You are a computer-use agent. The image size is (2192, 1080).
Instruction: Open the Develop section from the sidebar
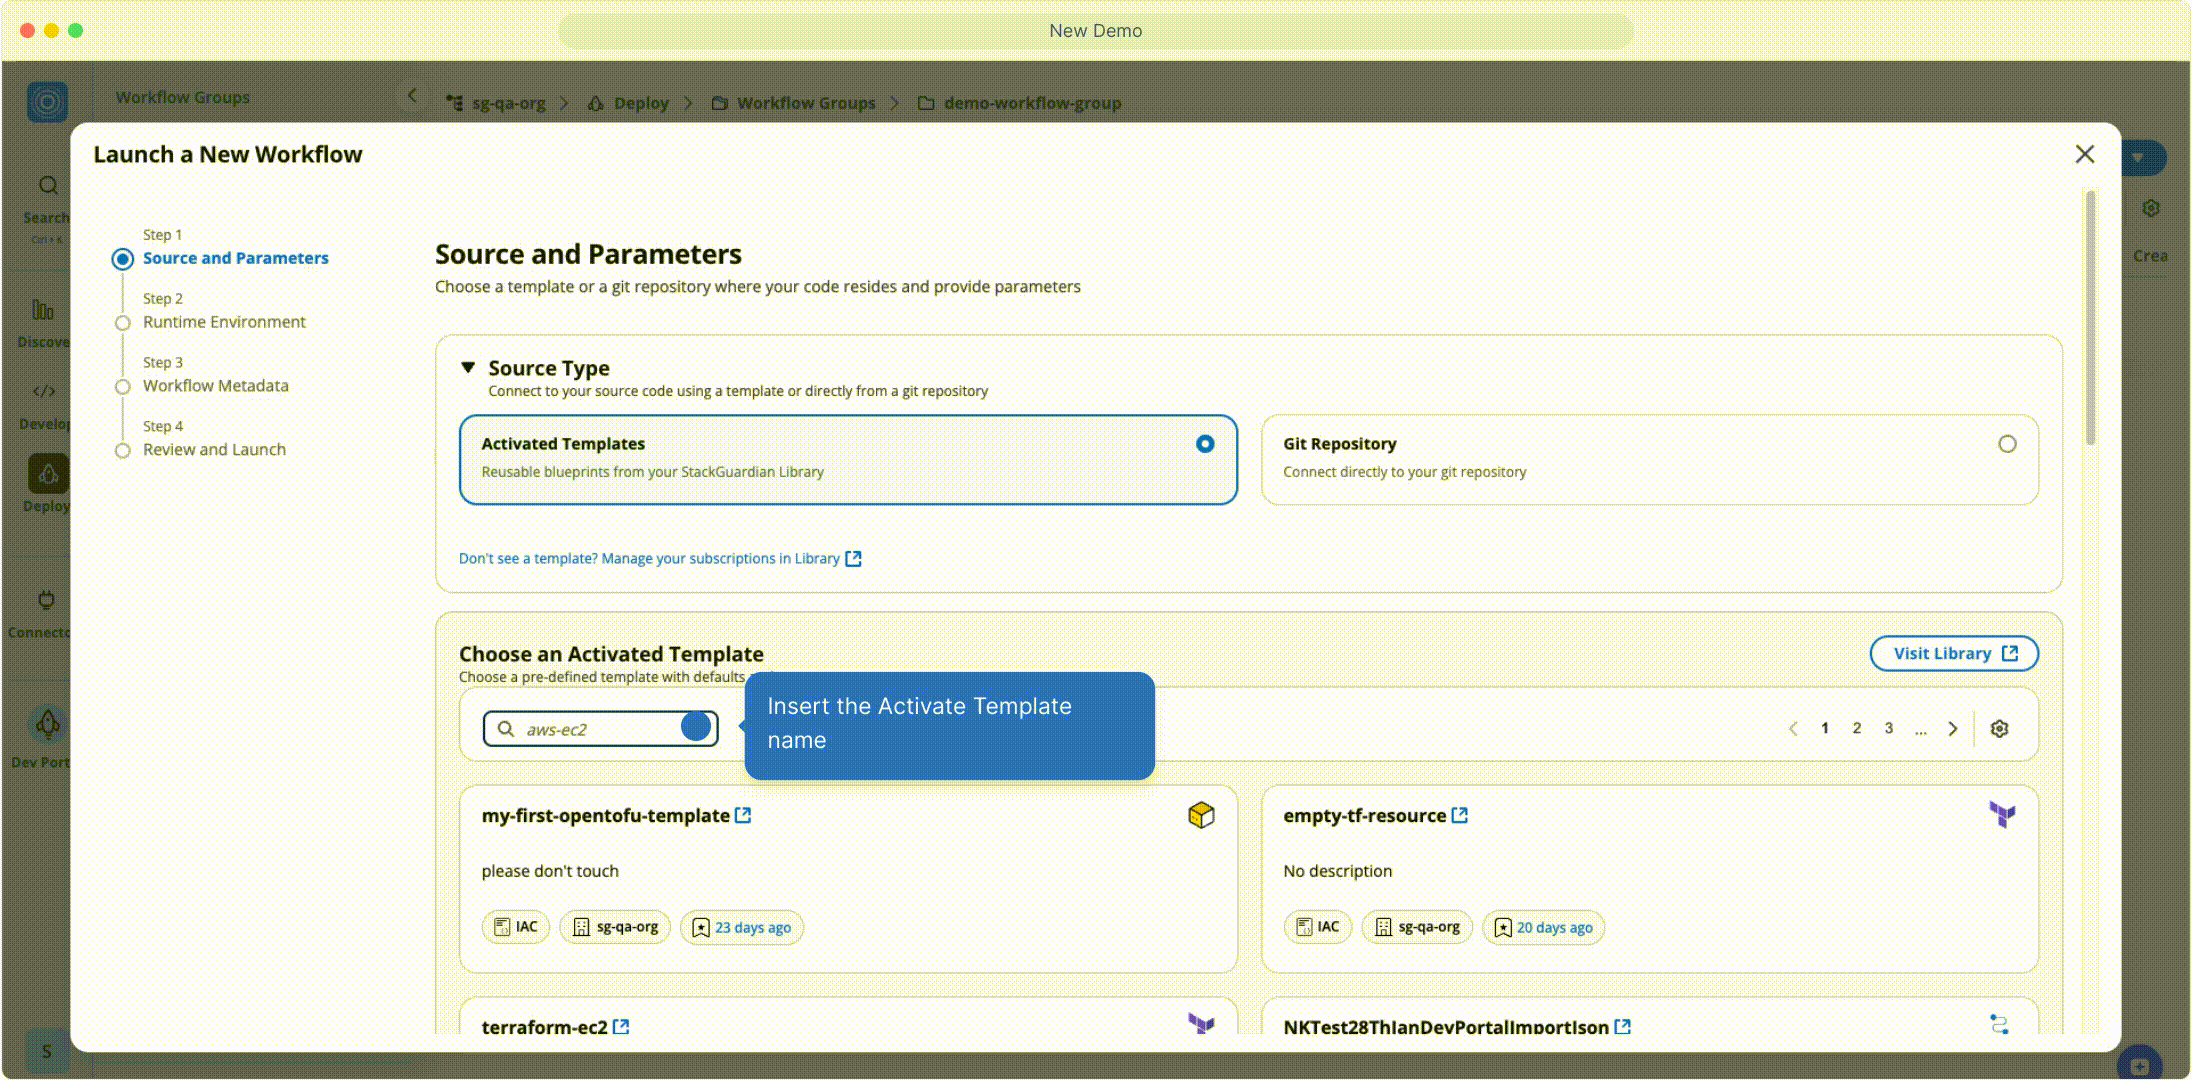[44, 391]
